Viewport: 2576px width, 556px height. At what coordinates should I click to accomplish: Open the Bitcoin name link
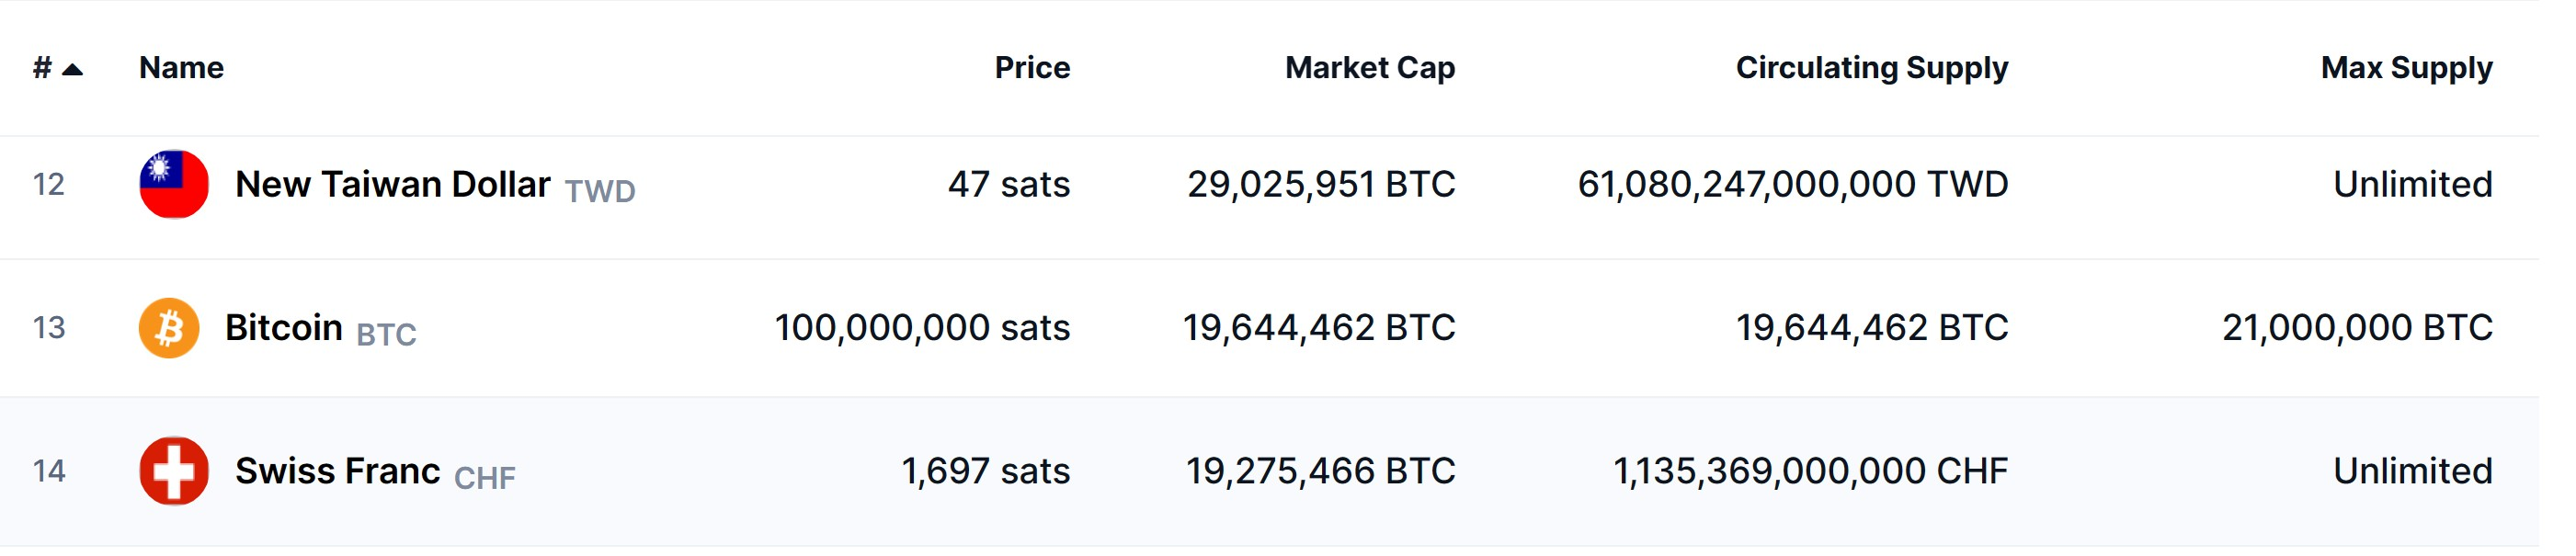point(283,328)
